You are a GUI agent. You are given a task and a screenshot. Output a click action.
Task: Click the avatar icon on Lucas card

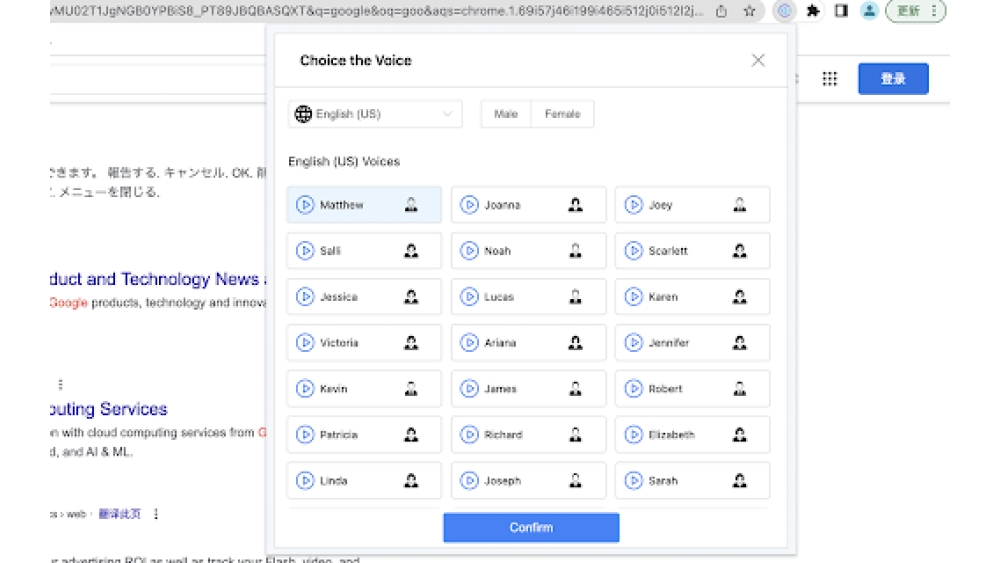coord(575,296)
